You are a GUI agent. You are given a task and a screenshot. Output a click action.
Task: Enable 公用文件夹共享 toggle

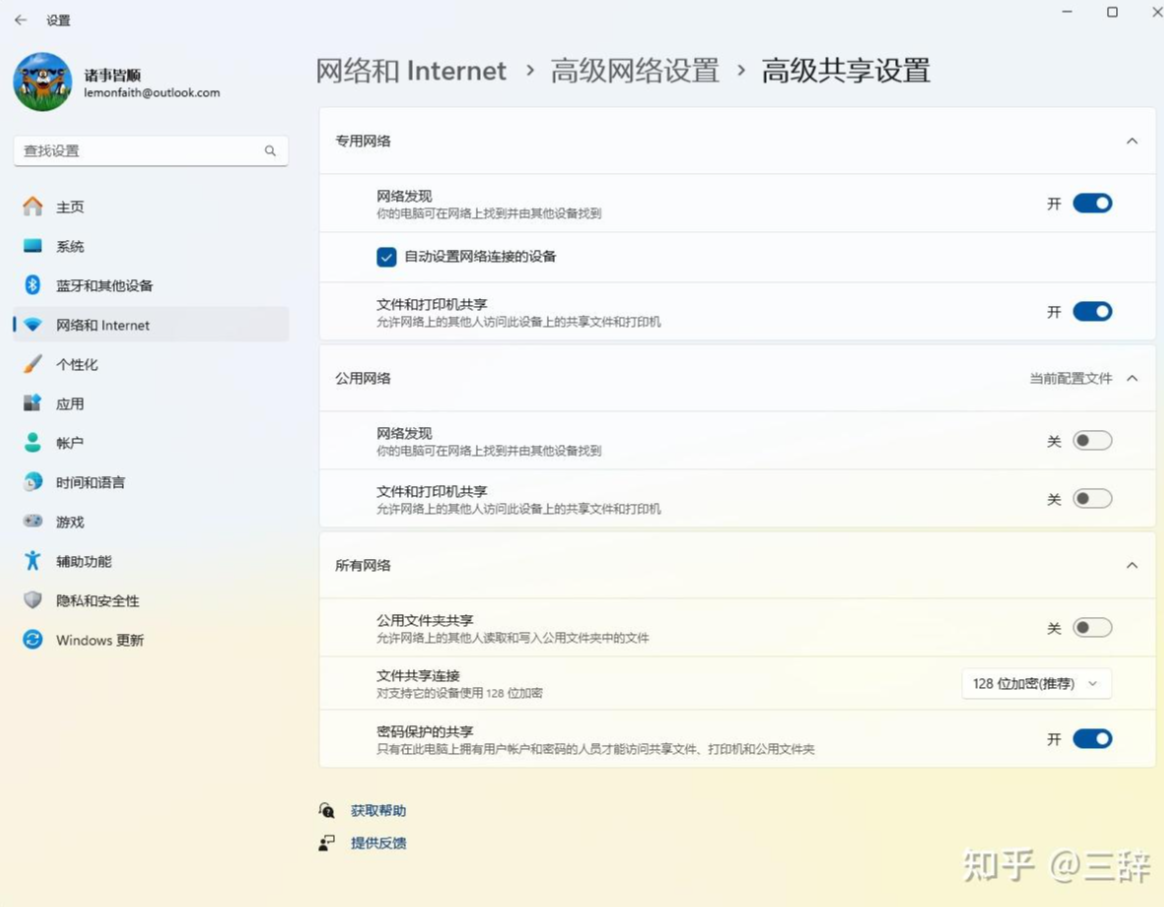[x=1092, y=628]
